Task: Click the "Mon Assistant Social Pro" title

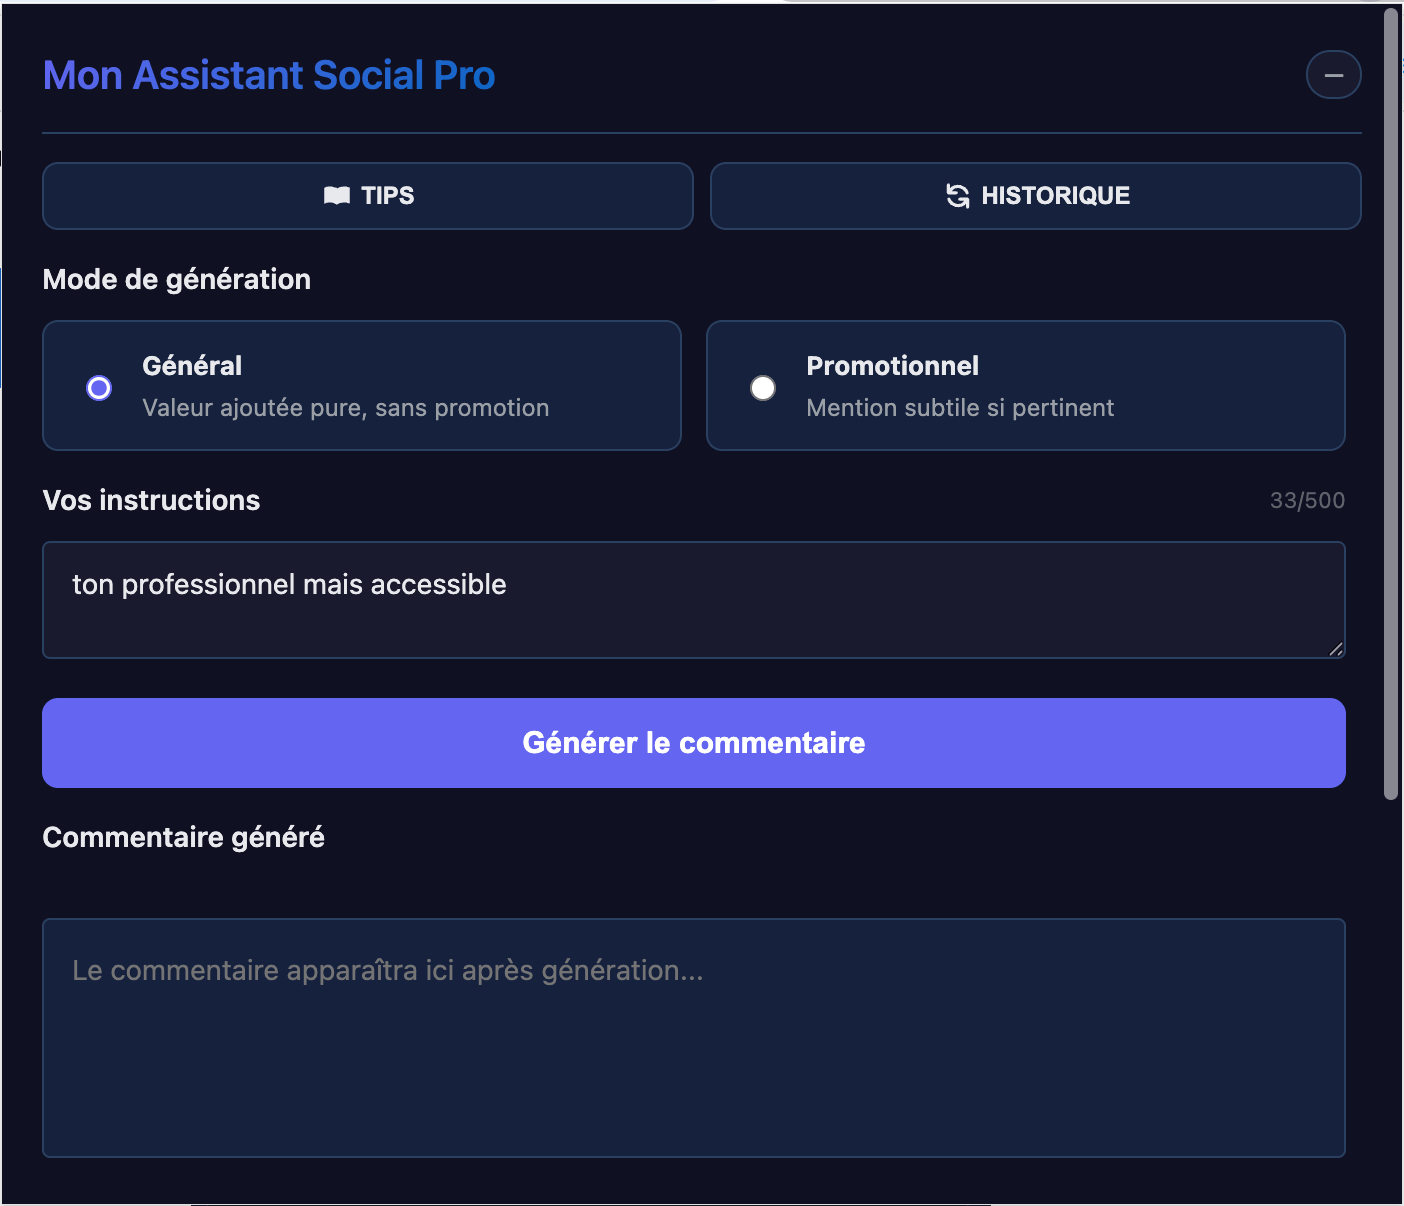Action: point(269,76)
